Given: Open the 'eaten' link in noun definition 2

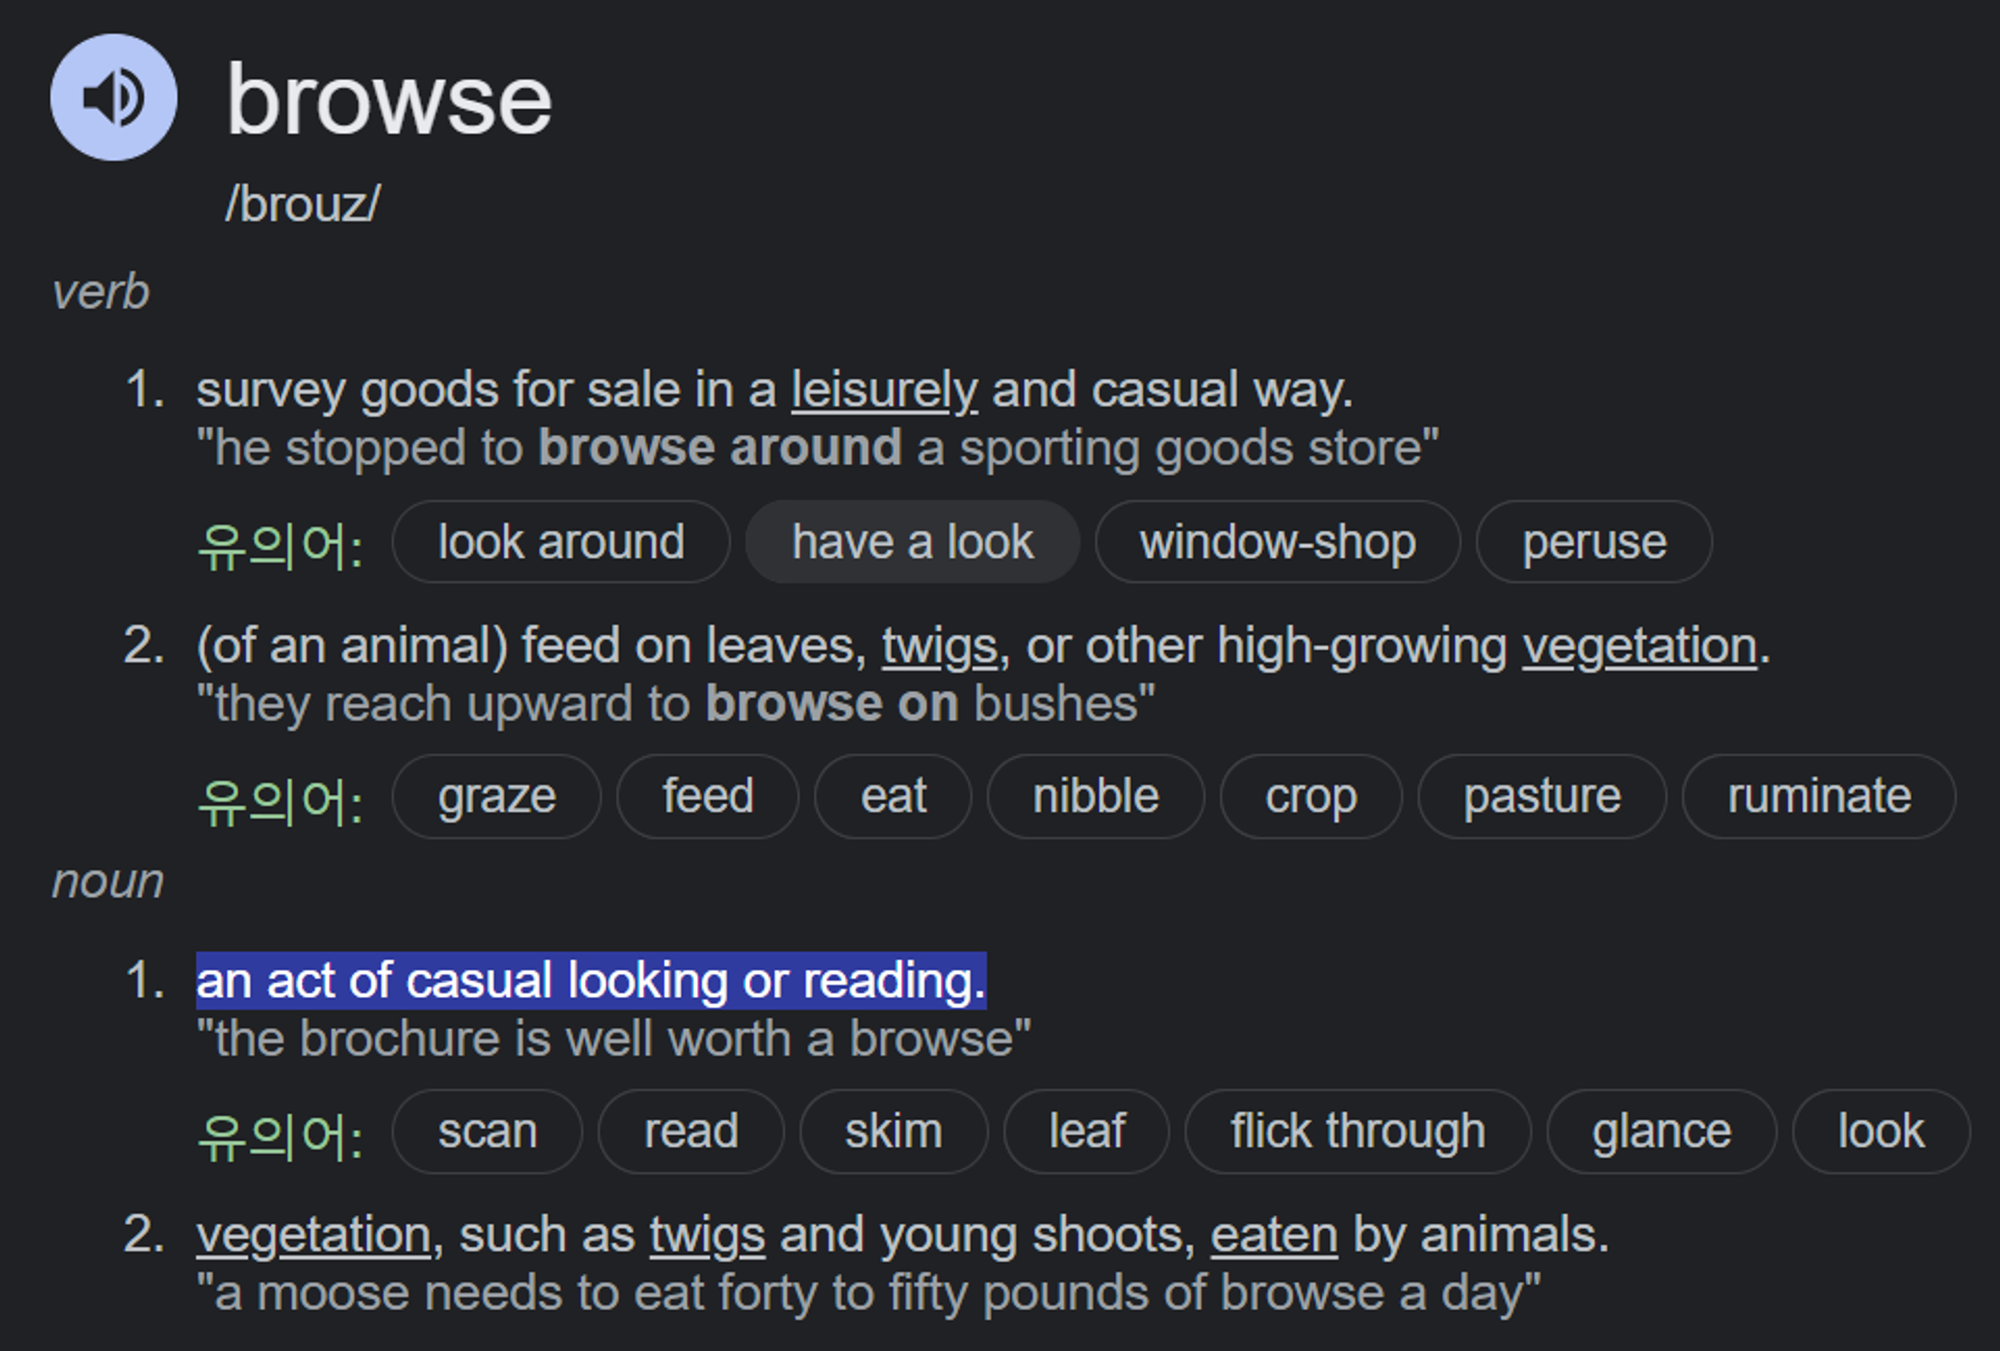Looking at the screenshot, I should (1274, 1235).
